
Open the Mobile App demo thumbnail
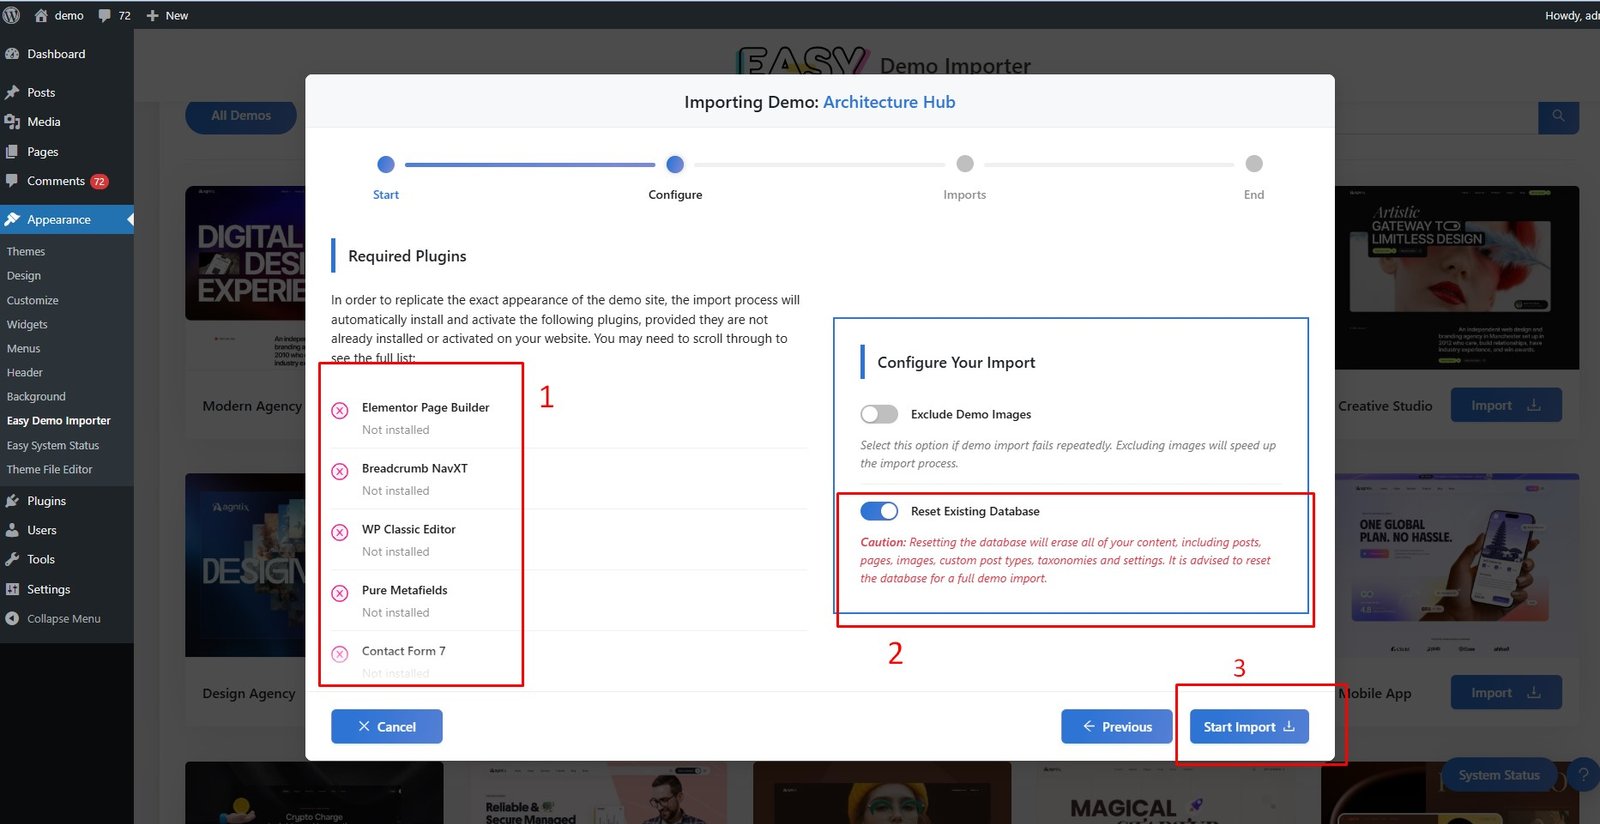point(1457,565)
